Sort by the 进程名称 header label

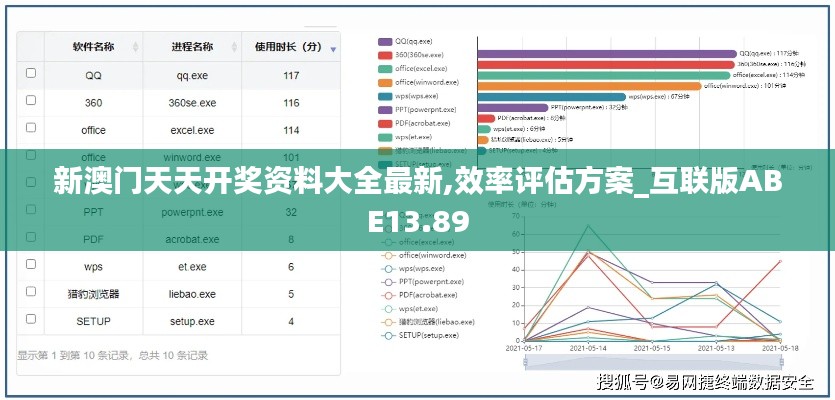[x=192, y=47]
